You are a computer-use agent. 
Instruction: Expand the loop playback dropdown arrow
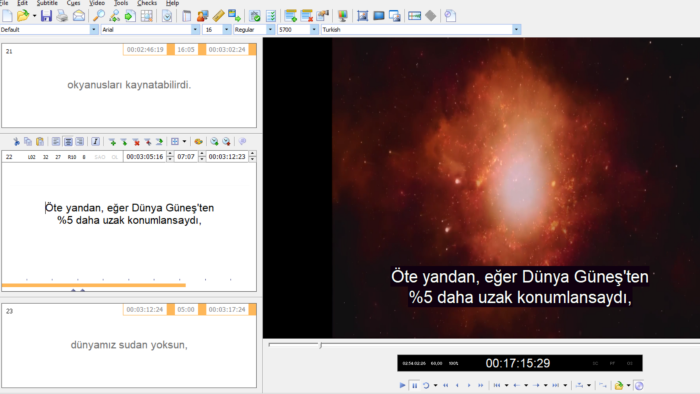[x=436, y=386]
